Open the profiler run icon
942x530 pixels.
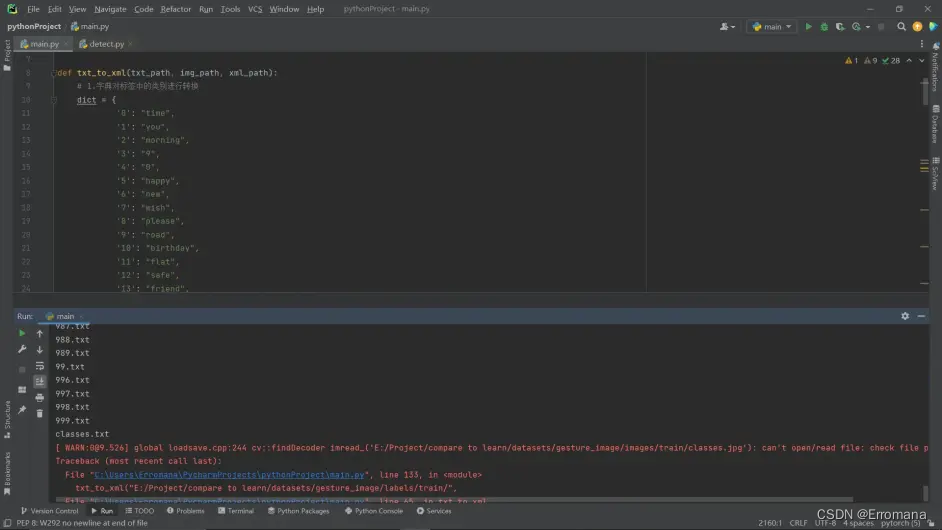pyautogui.click(x=856, y=26)
